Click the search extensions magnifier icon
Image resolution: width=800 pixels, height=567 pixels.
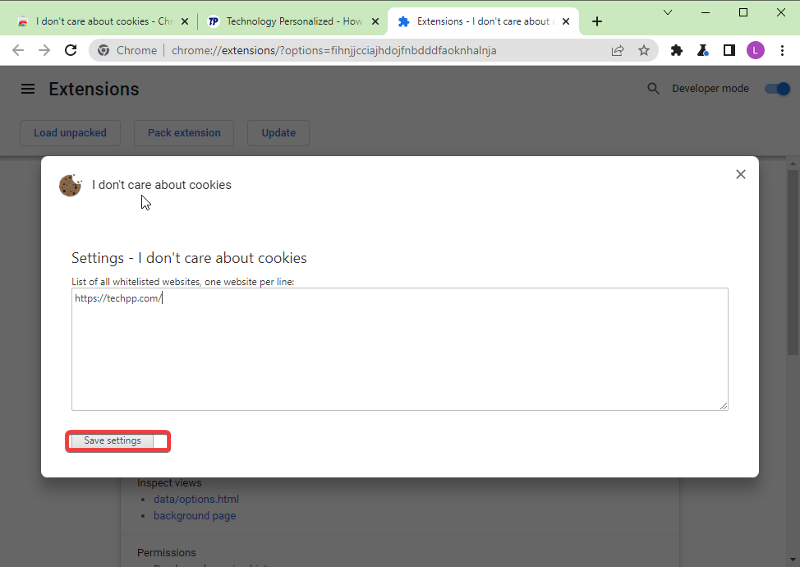653,89
